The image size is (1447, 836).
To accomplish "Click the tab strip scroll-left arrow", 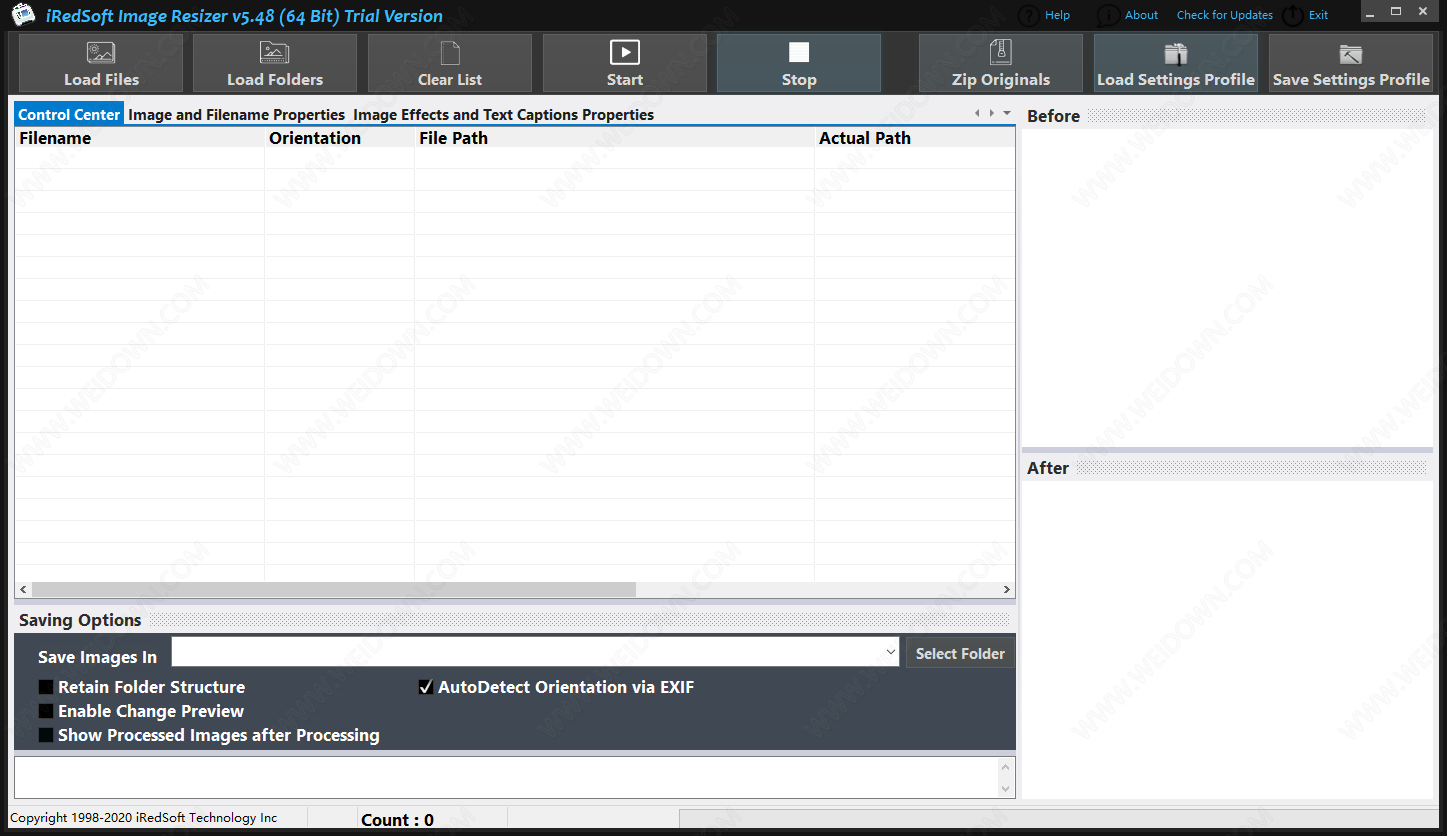I will [x=977, y=113].
